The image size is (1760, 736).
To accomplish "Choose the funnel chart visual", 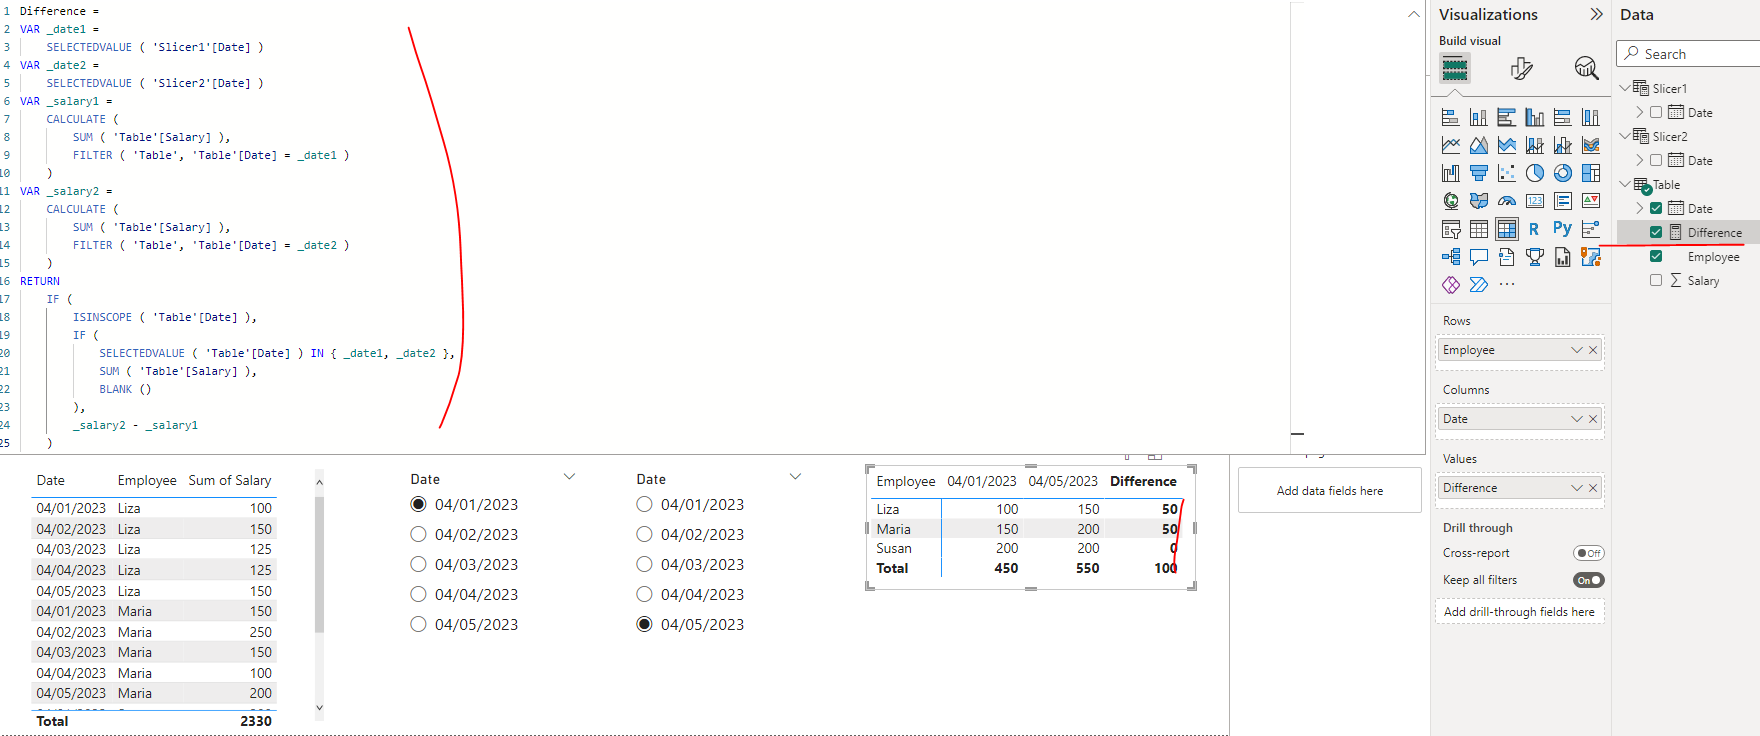I will pos(1479,173).
